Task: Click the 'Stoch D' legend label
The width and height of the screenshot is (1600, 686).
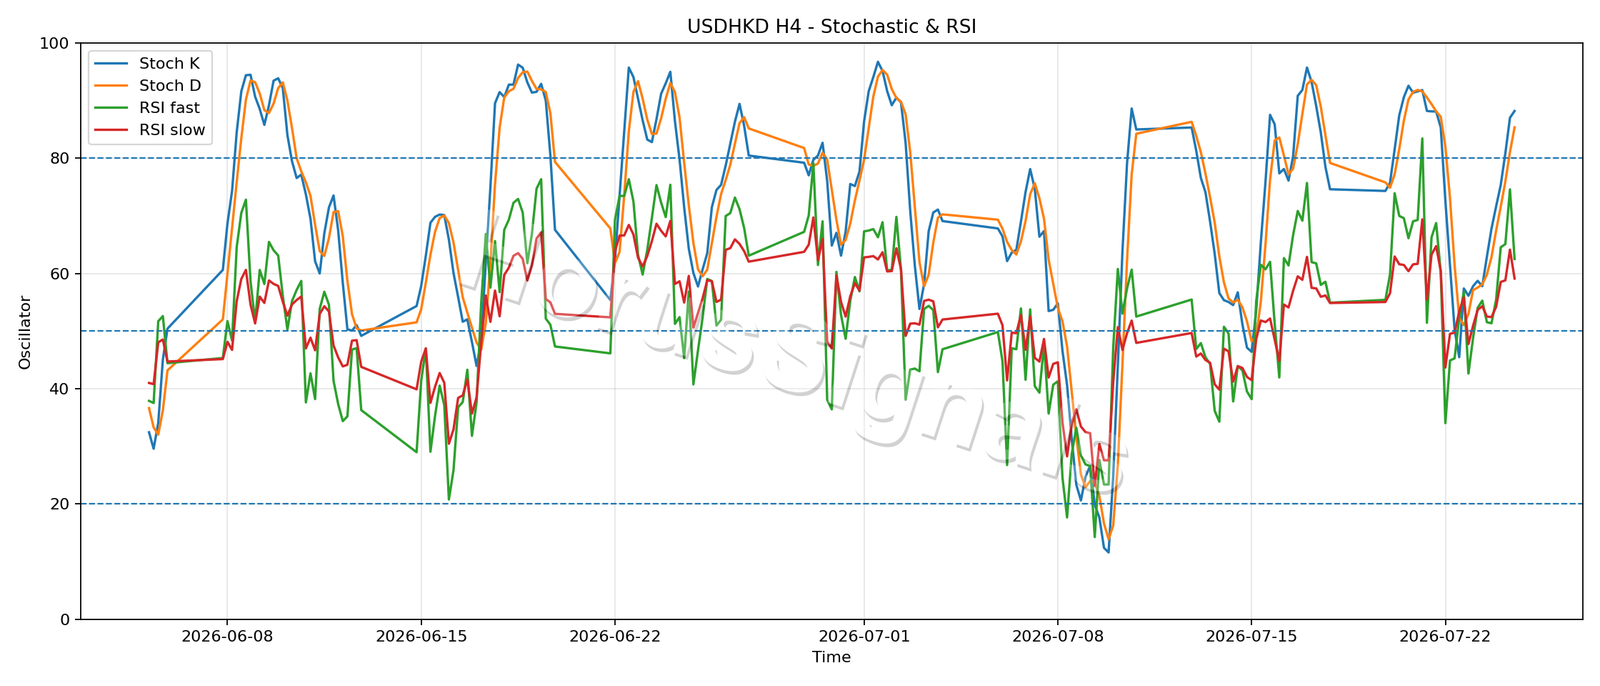Action: [x=170, y=86]
